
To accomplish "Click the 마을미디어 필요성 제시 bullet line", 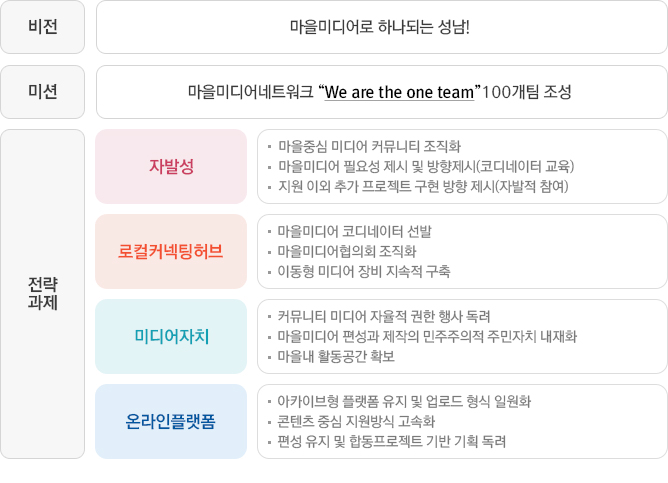I will 426,166.
